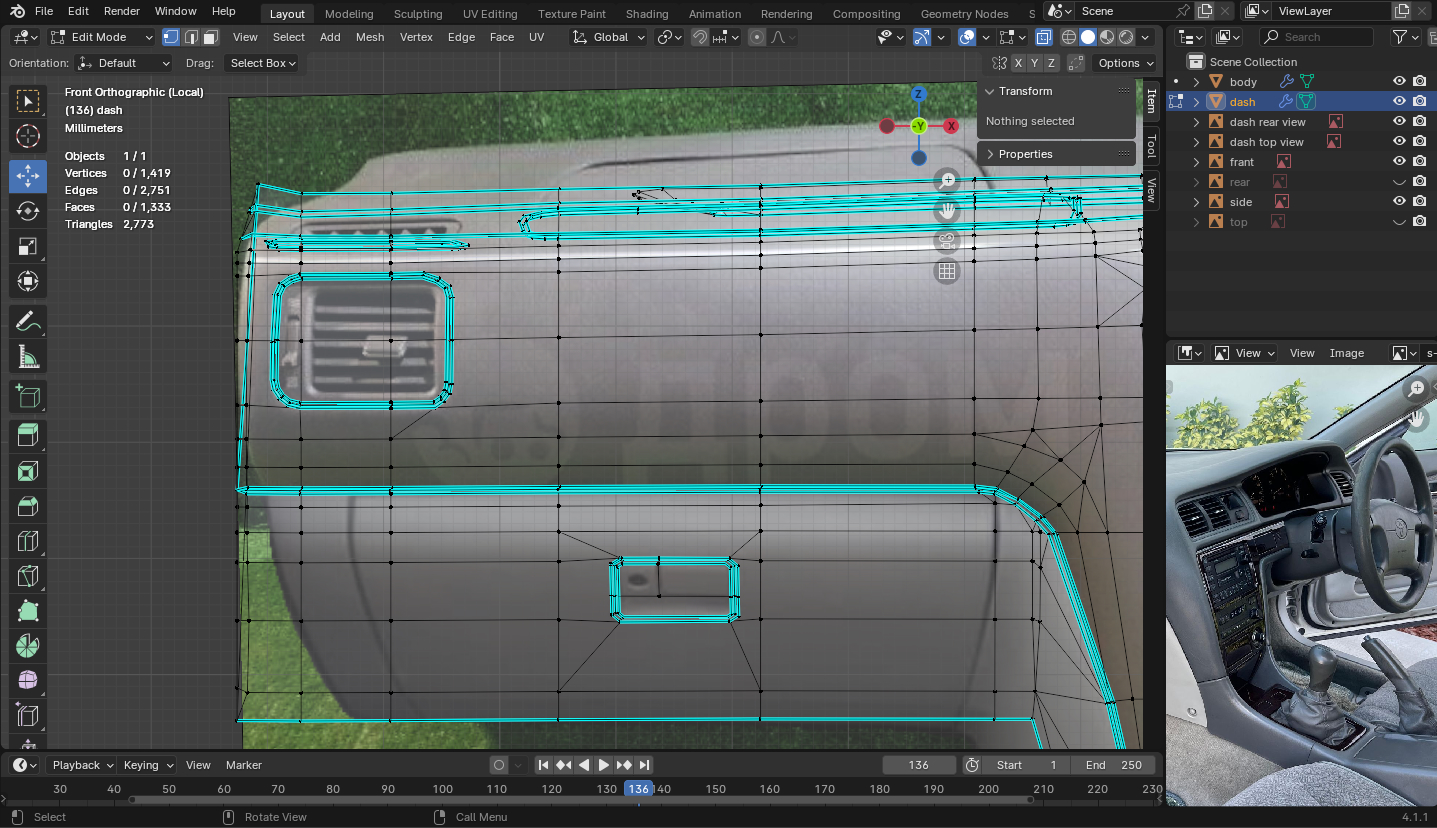Expand the Properties panel

coord(1025,154)
